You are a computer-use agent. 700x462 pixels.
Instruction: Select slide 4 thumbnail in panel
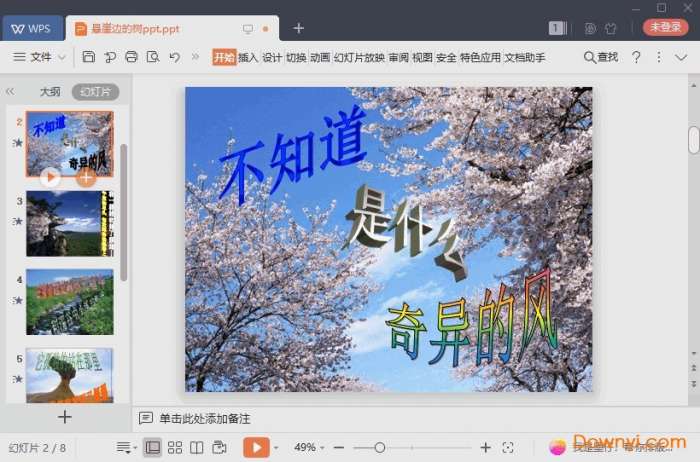[69, 301]
